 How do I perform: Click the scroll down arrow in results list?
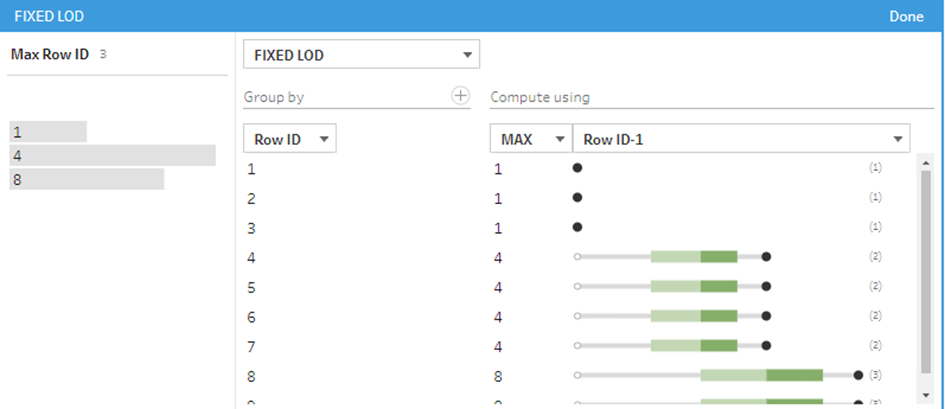pyautogui.click(x=926, y=394)
